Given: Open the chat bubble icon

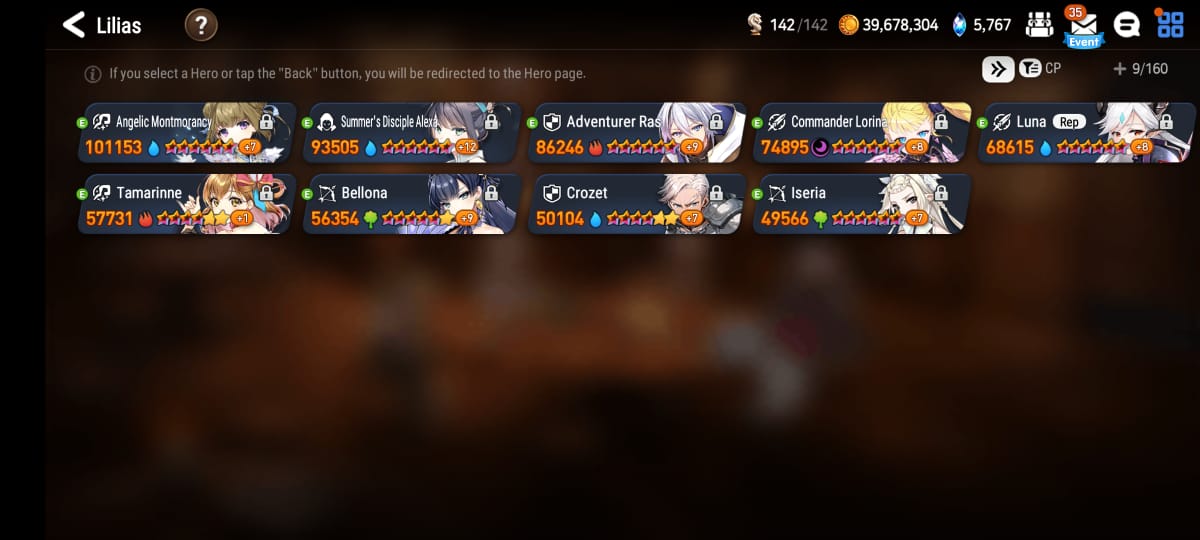Looking at the screenshot, I should click(x=1127, y=25).
